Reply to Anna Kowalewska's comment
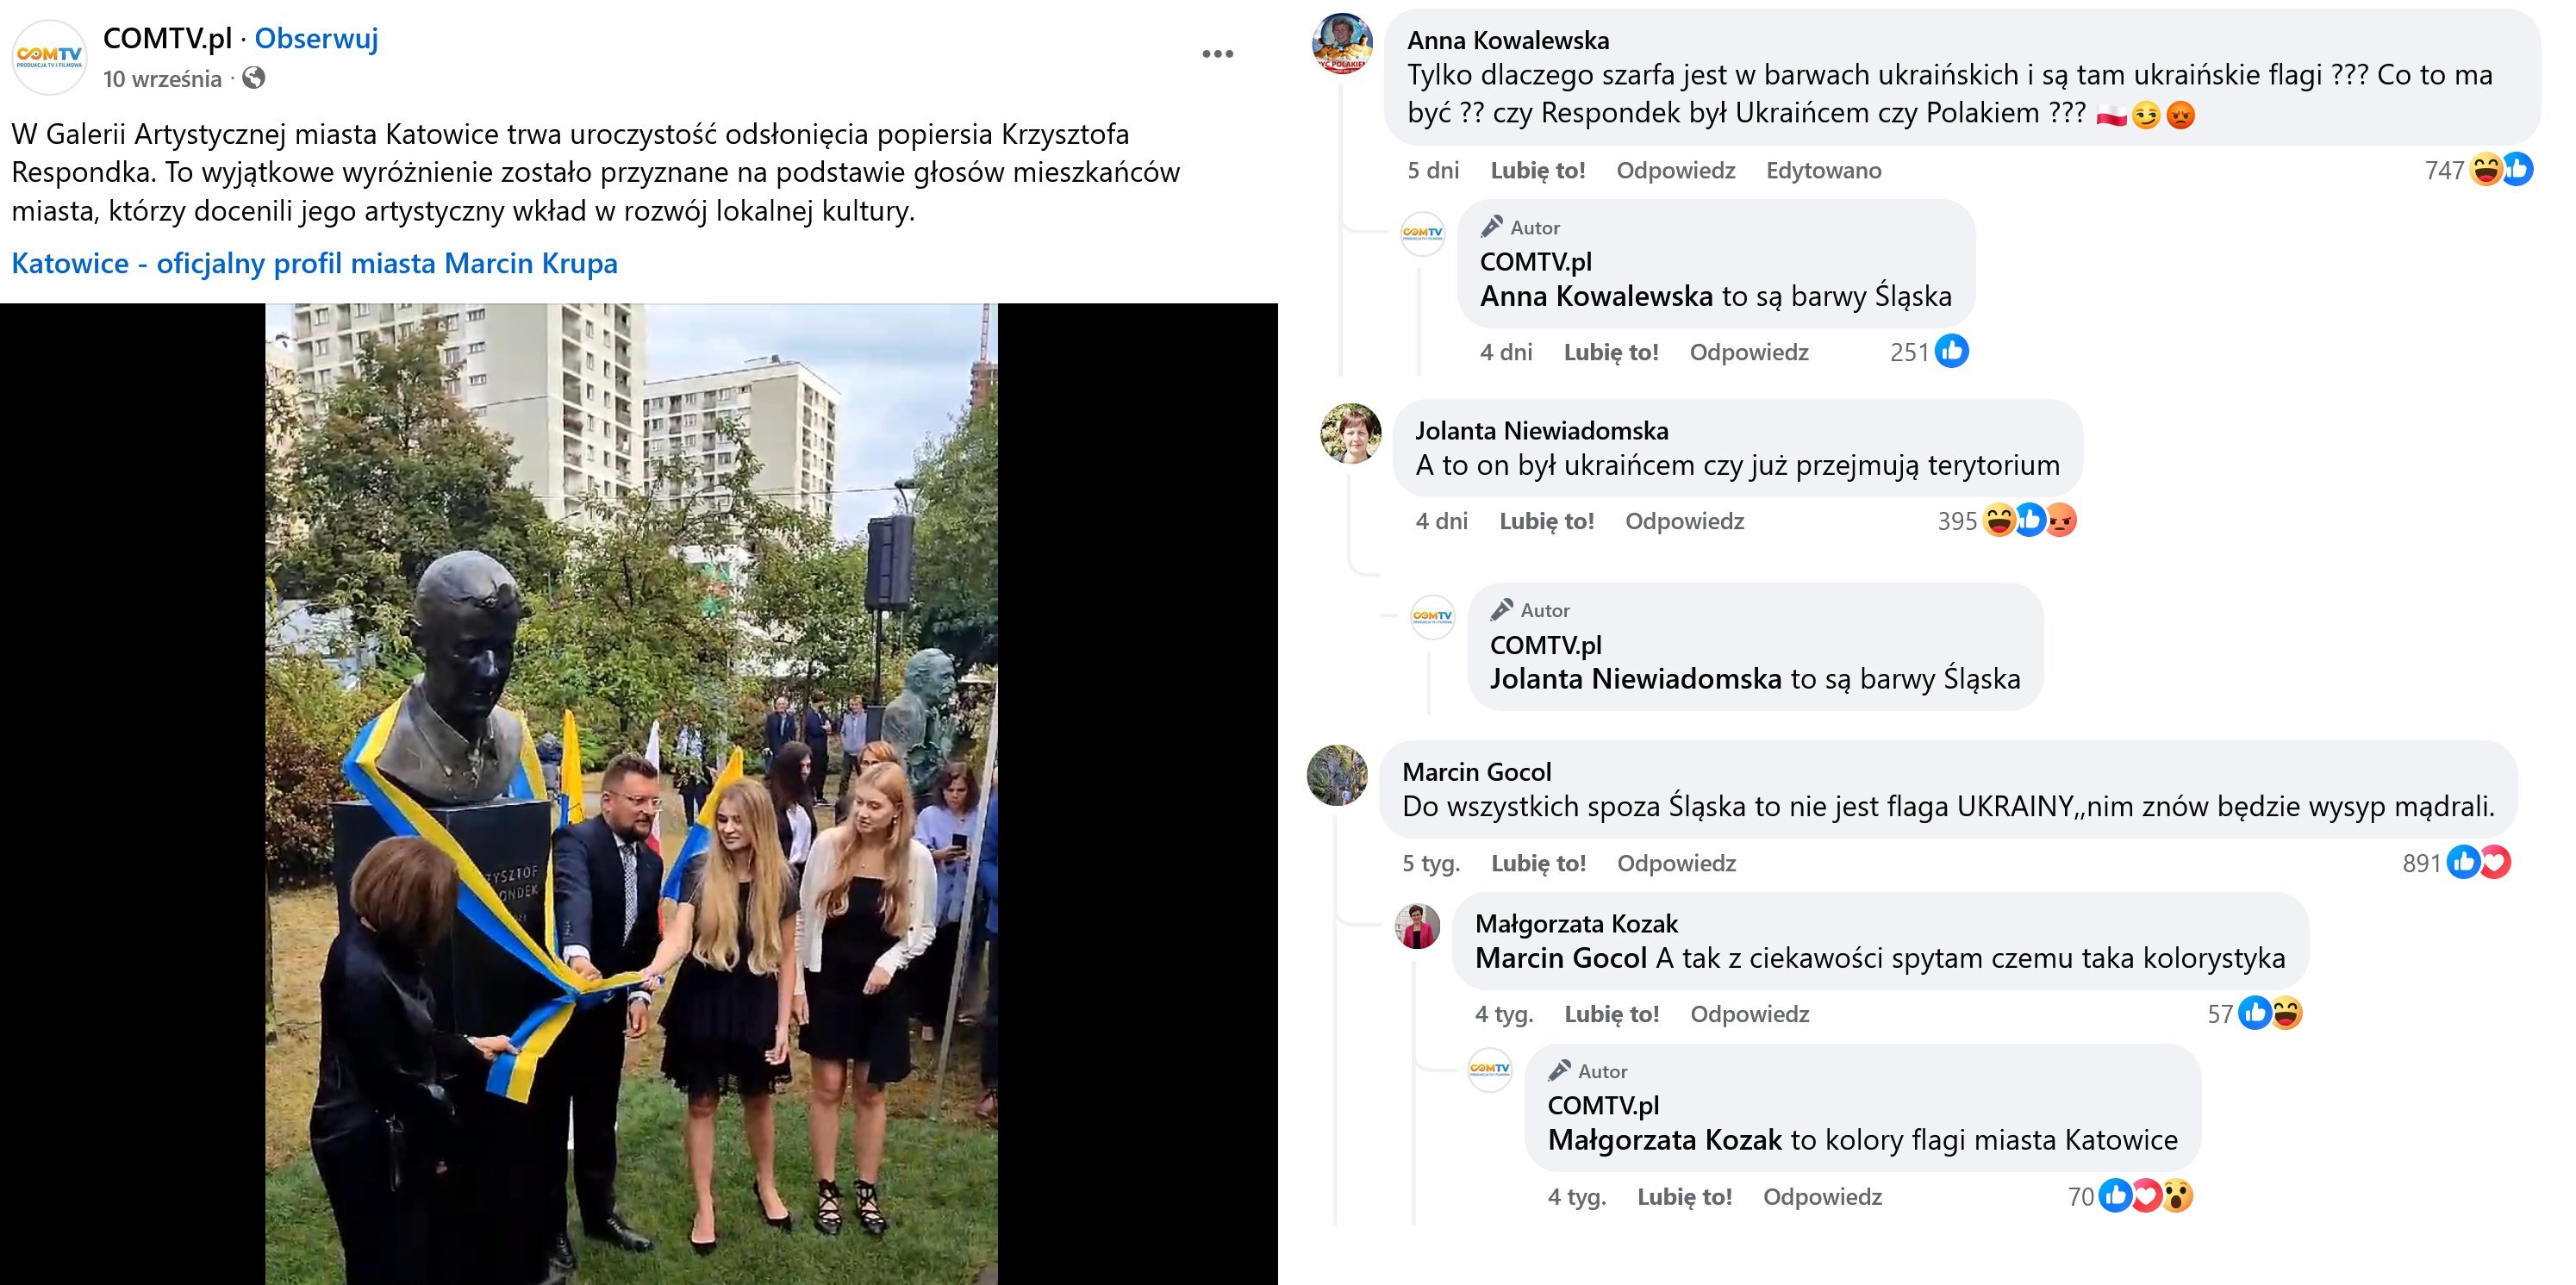Image resolution: width=2576 pixels, height=1285 pixels. pyautogui.click(x=1675, y=170)
